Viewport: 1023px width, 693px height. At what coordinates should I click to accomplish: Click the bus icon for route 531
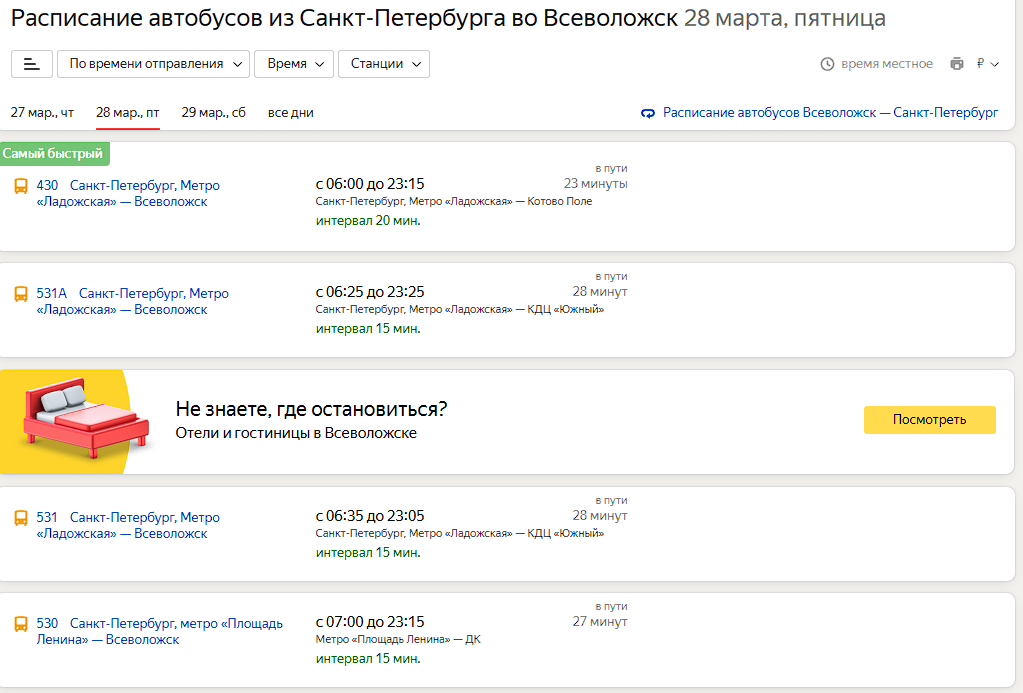(21, 518)
